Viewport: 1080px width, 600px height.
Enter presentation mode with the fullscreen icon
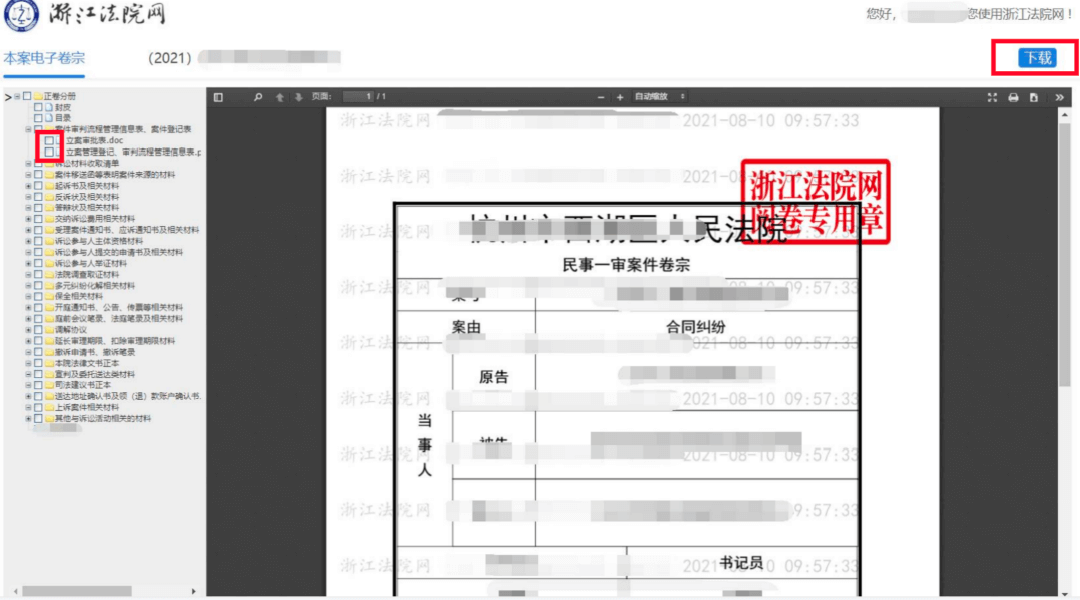coord(993,97)
